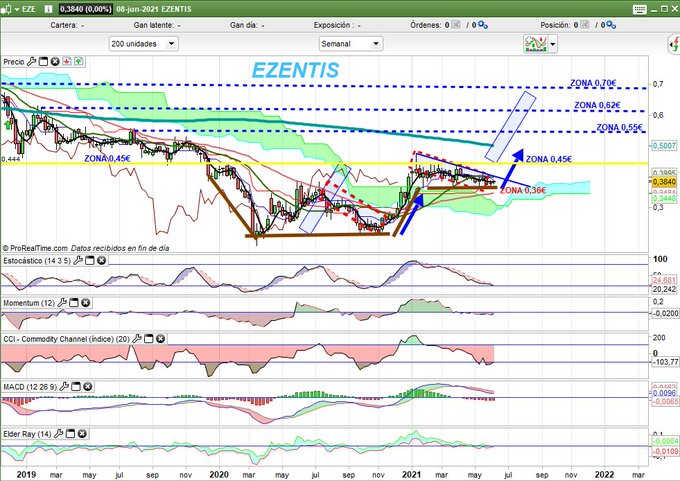Open the keyboard shortcuts icon in the title bar

[639, 9]
